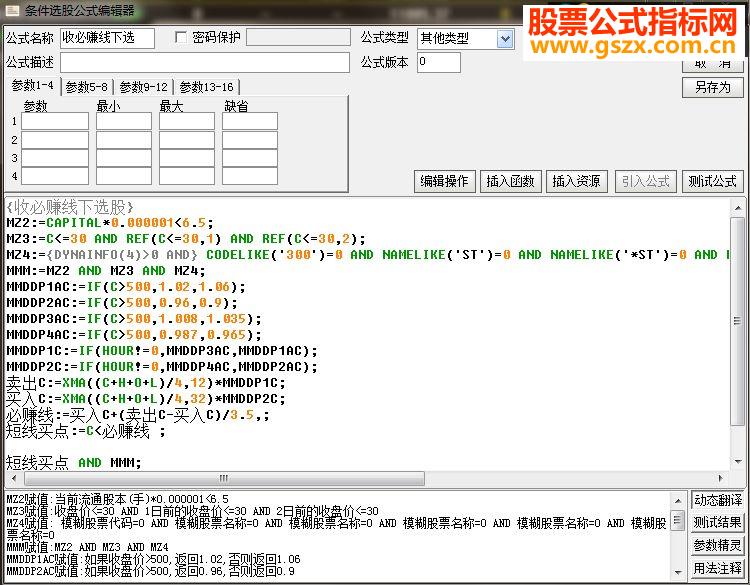Switch to the 参数13-16 tab

(206, 87)
